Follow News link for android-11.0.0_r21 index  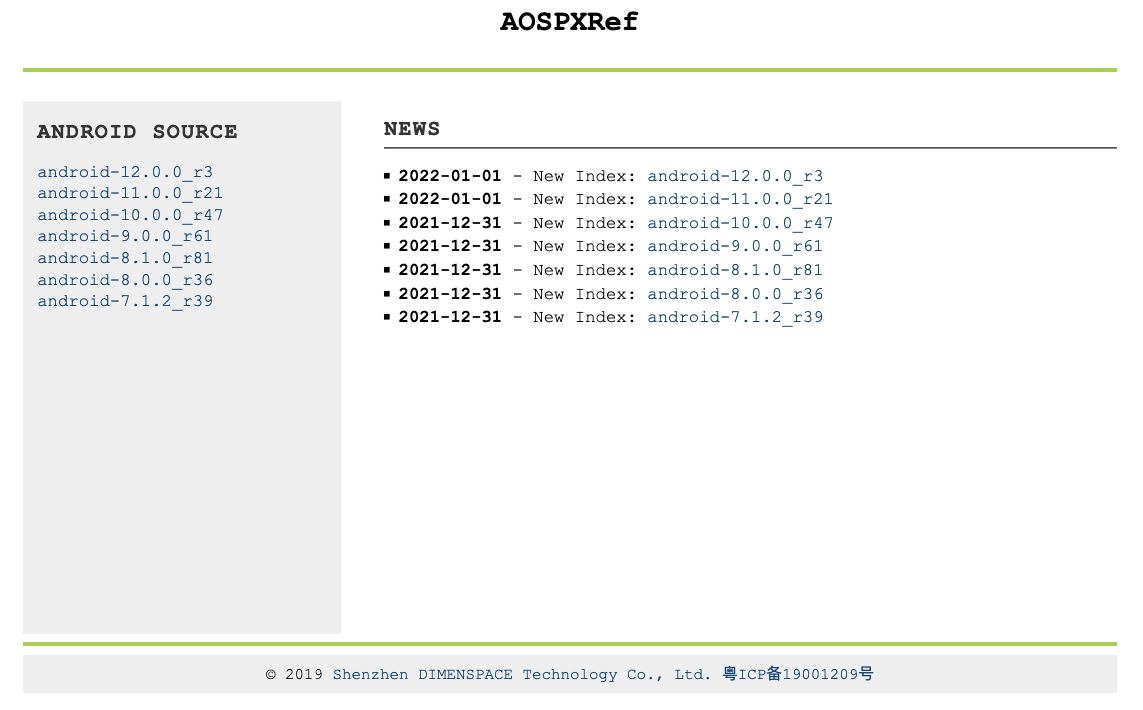click(740, 199)
